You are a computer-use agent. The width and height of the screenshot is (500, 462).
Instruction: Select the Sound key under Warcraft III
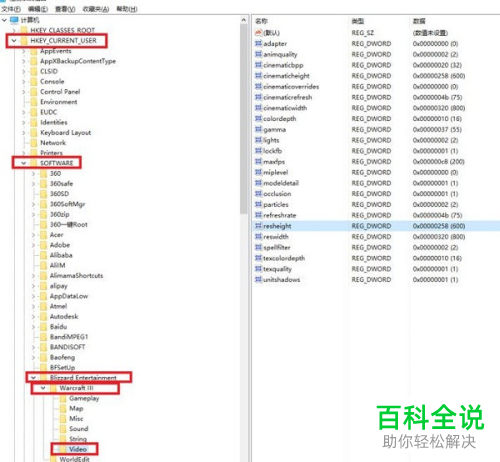[79, 429]
